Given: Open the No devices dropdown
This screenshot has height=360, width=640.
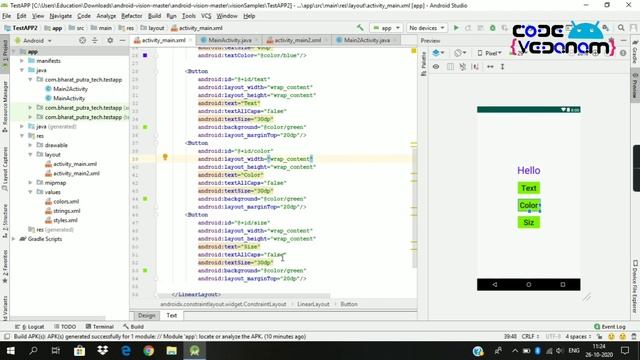Looking at the screenshot, I should click(x=427, y=28).
